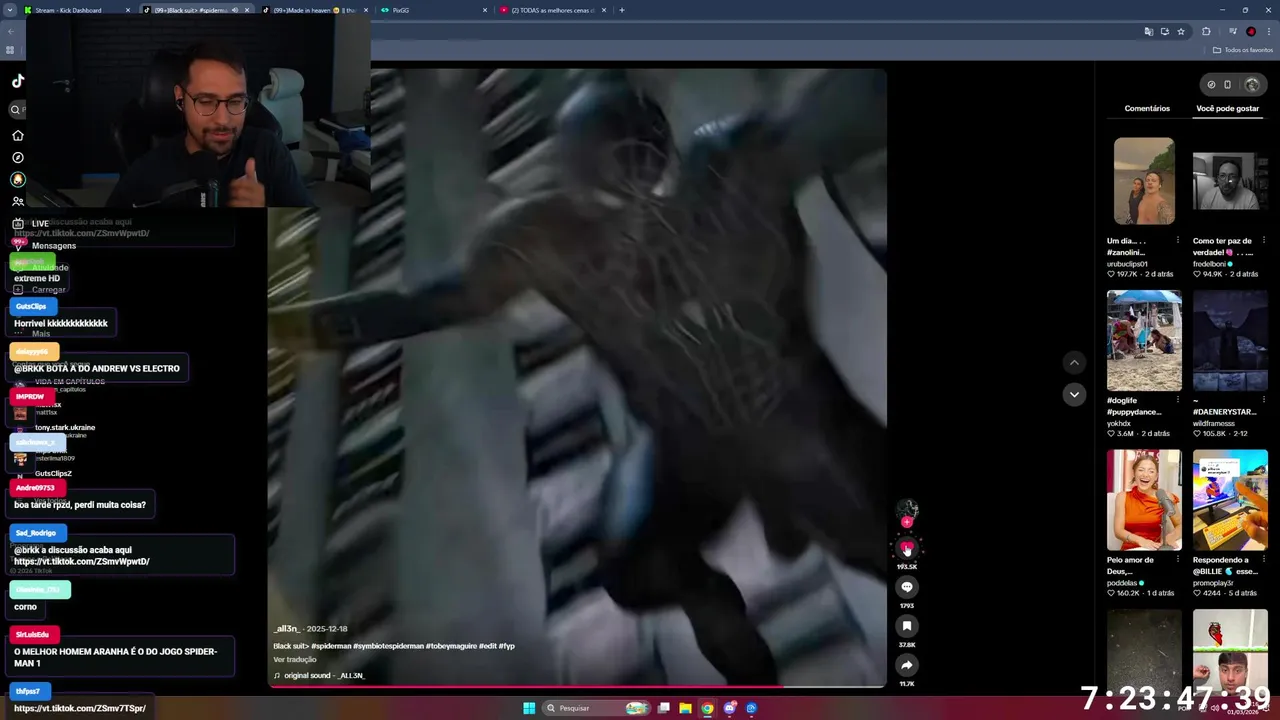Open the Todos os favoritos bookmarks folder

pyautogui.click(x=1243, y=50)
